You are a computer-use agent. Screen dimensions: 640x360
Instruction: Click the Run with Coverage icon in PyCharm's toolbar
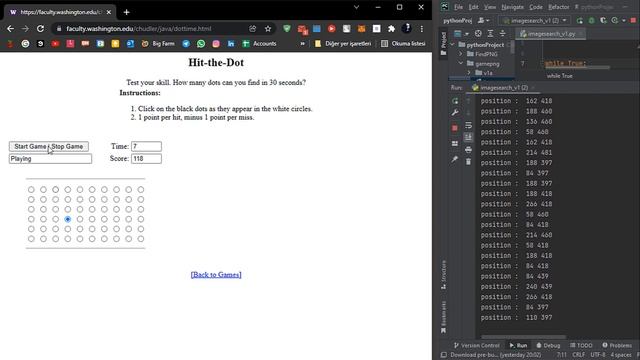coord(603,20)
